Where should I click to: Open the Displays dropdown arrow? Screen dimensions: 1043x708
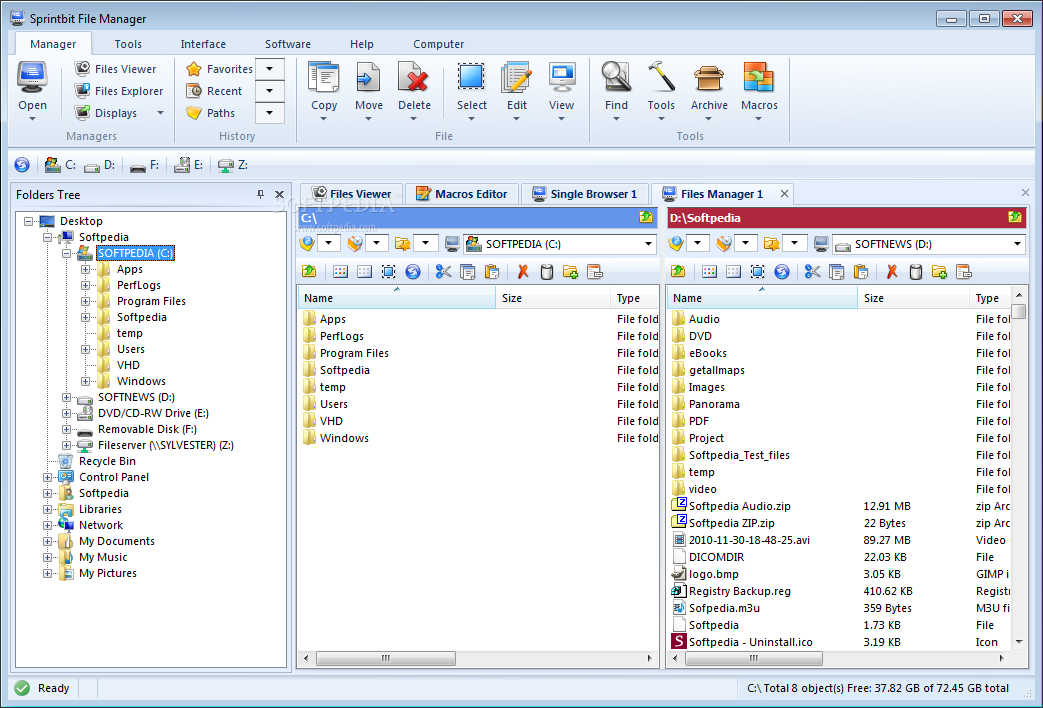click(x=160, y=113)
